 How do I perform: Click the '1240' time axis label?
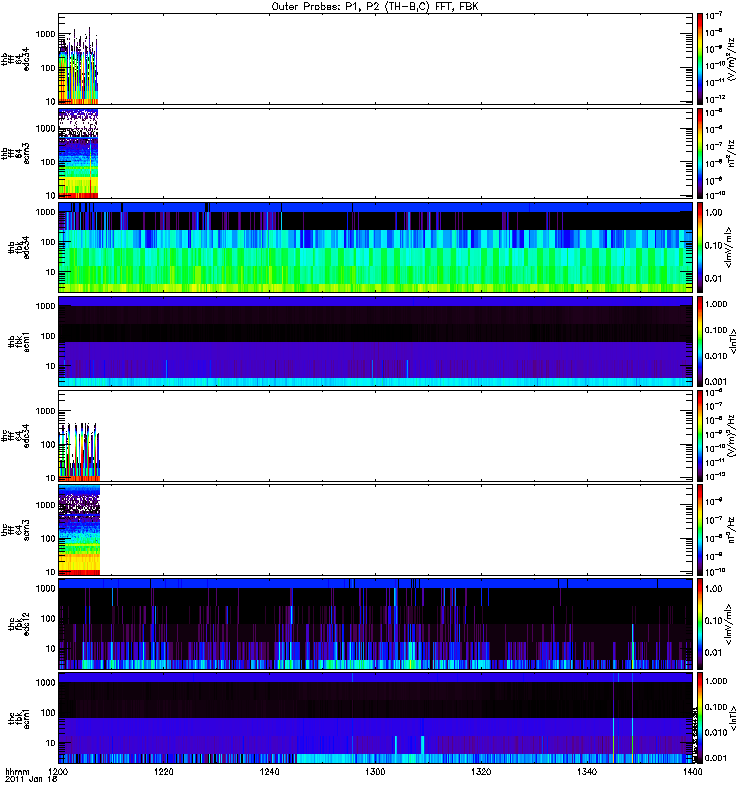(269, 771)
